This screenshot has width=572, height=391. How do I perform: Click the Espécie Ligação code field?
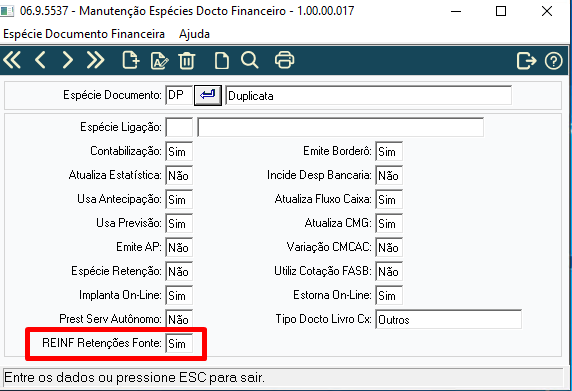(179, 127)
